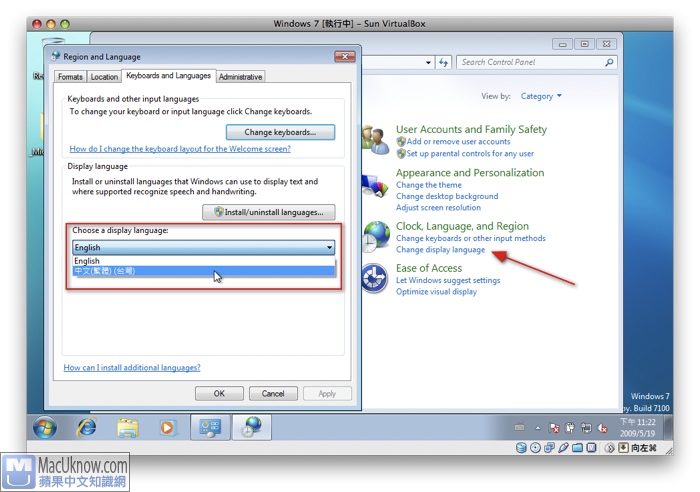This screenshot has height=492, width=700.
Task: Open Appearance and Personalization heading
Action: (470, 173)
